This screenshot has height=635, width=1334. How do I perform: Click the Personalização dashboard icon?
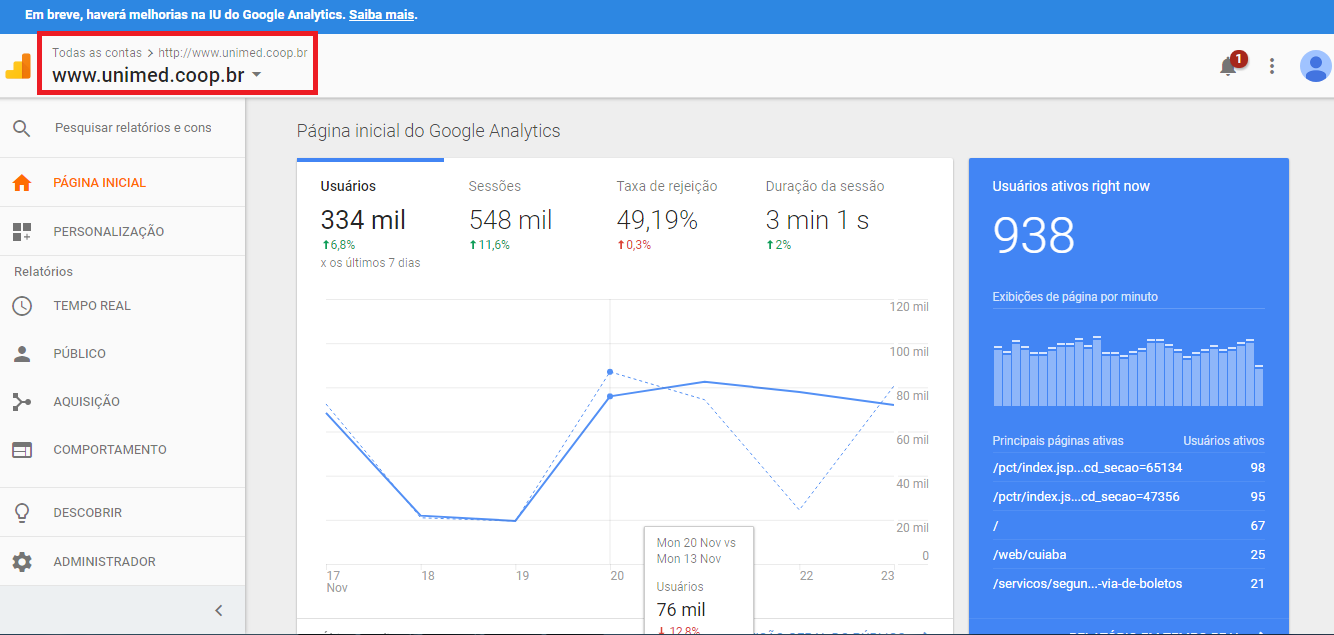coord(22,232)
